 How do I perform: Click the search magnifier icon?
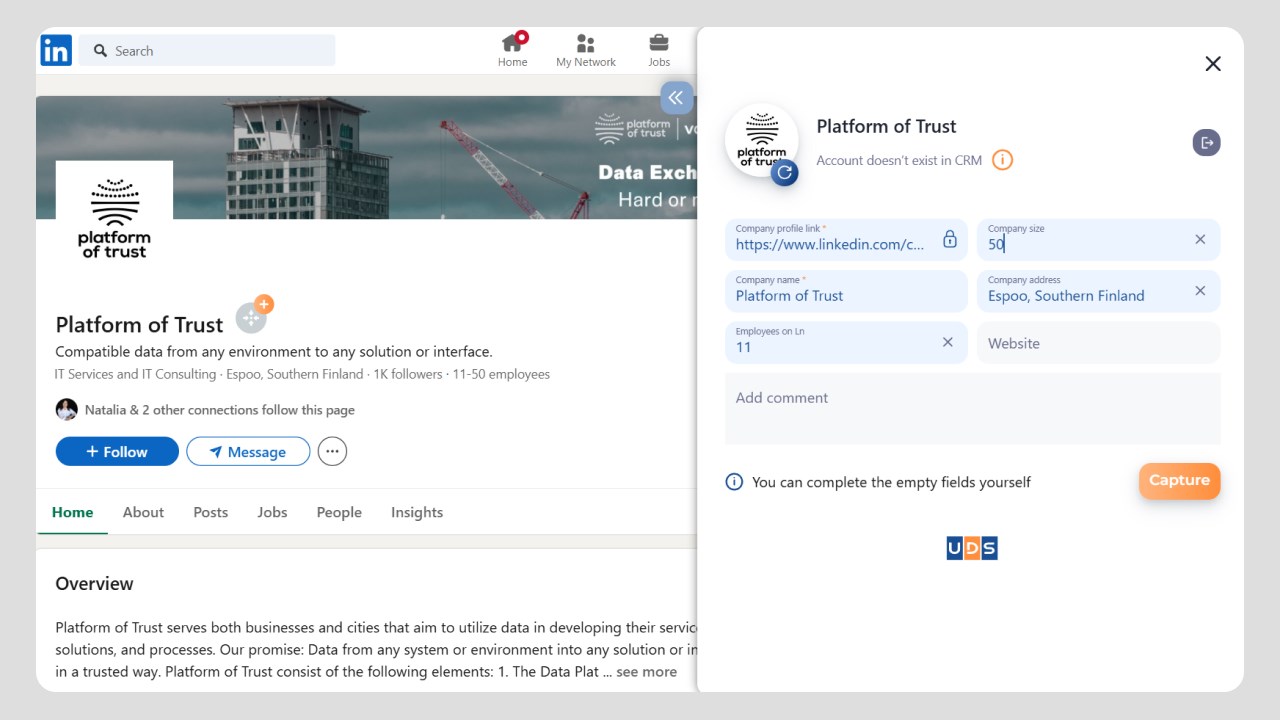(x=100, y=51)
